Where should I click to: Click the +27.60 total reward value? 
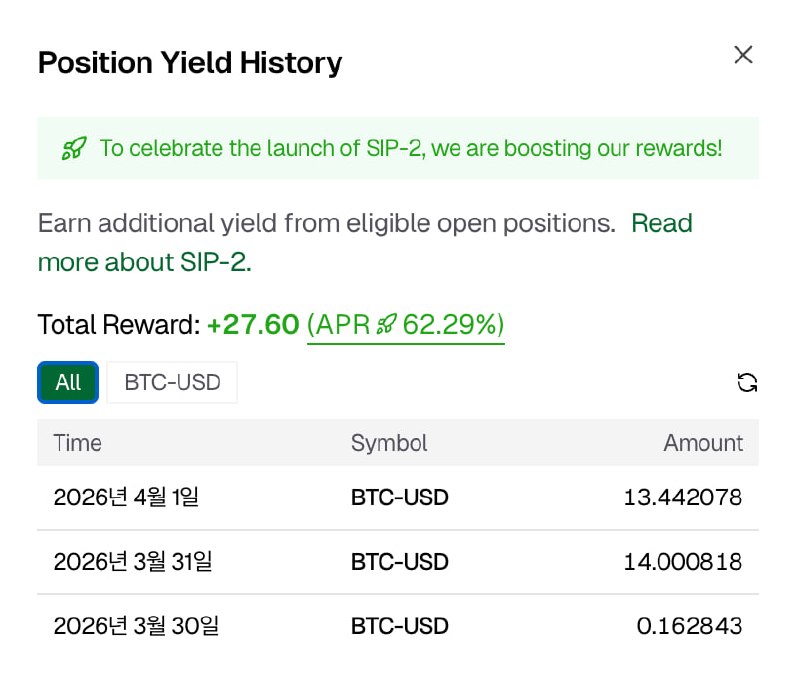point(253,325)
